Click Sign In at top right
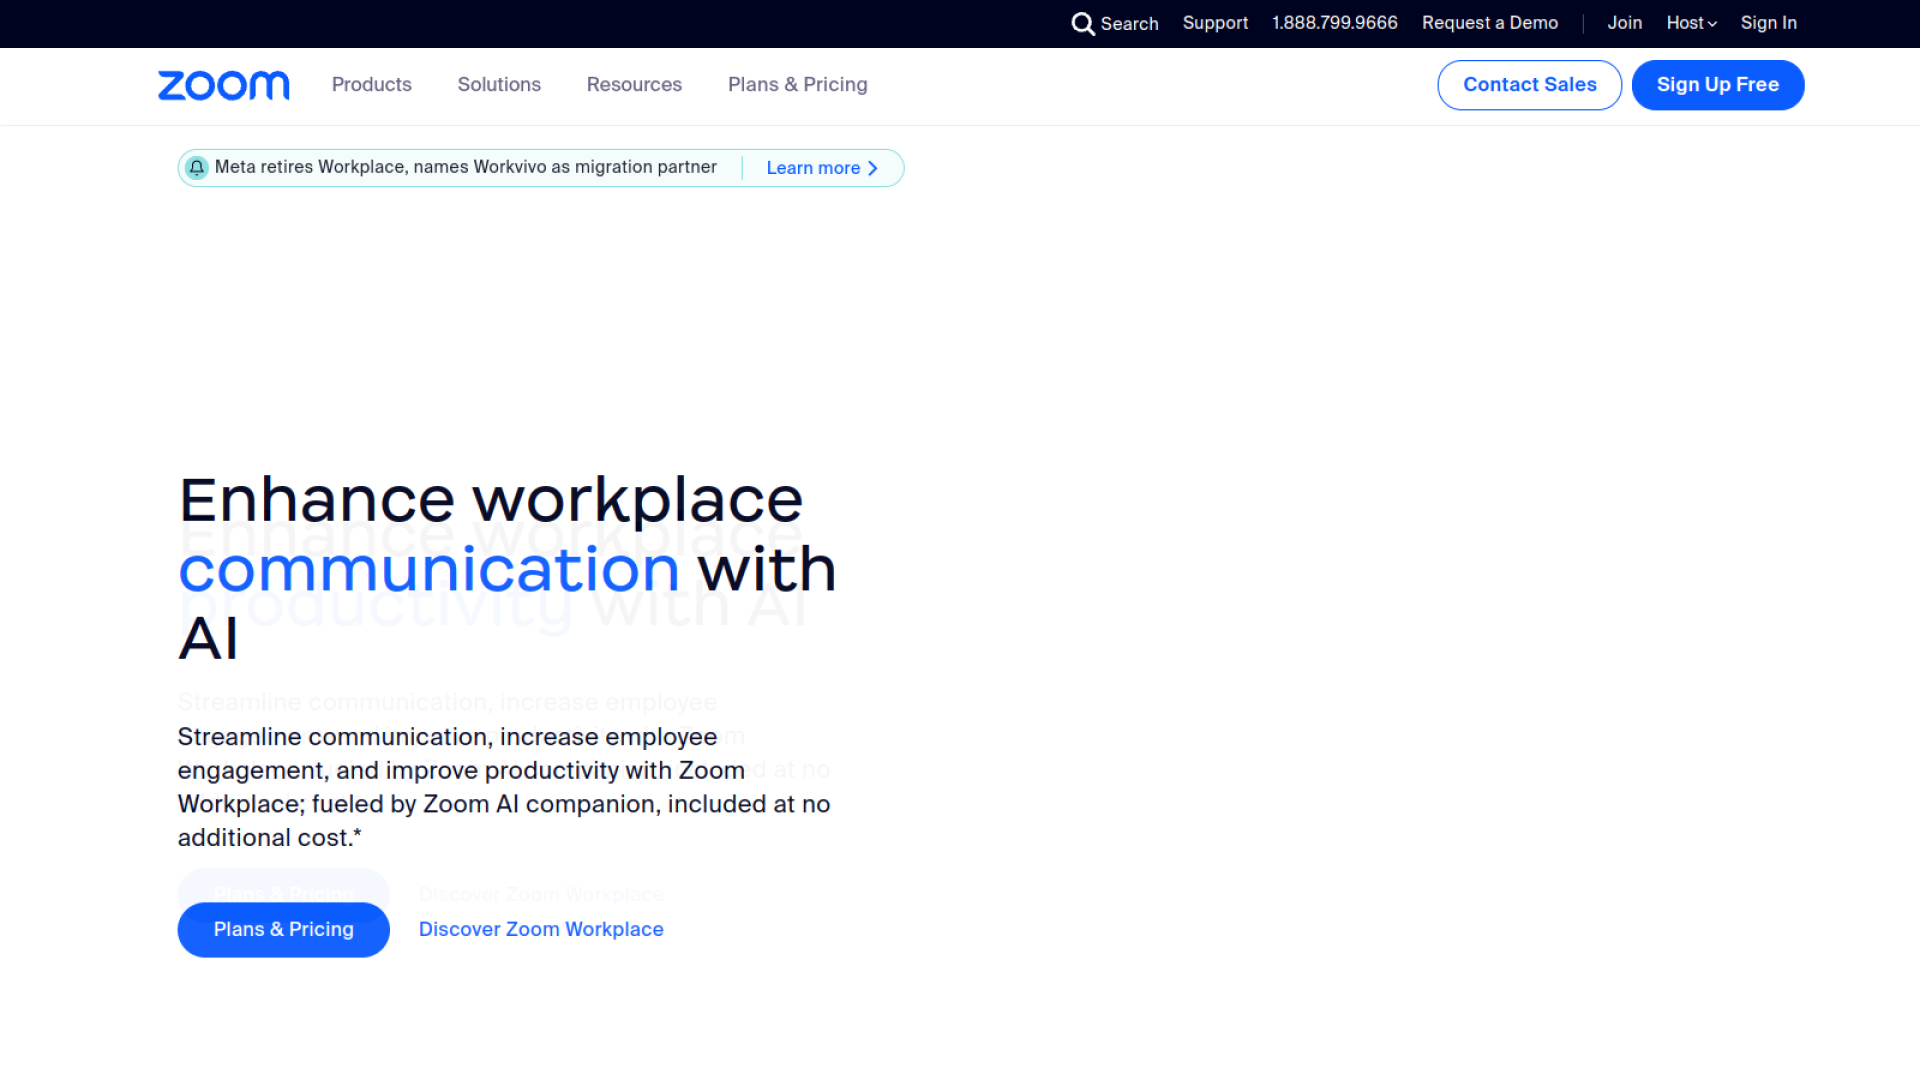The width and height of the screenshot is (1920, 1080). pos(1768,23)
